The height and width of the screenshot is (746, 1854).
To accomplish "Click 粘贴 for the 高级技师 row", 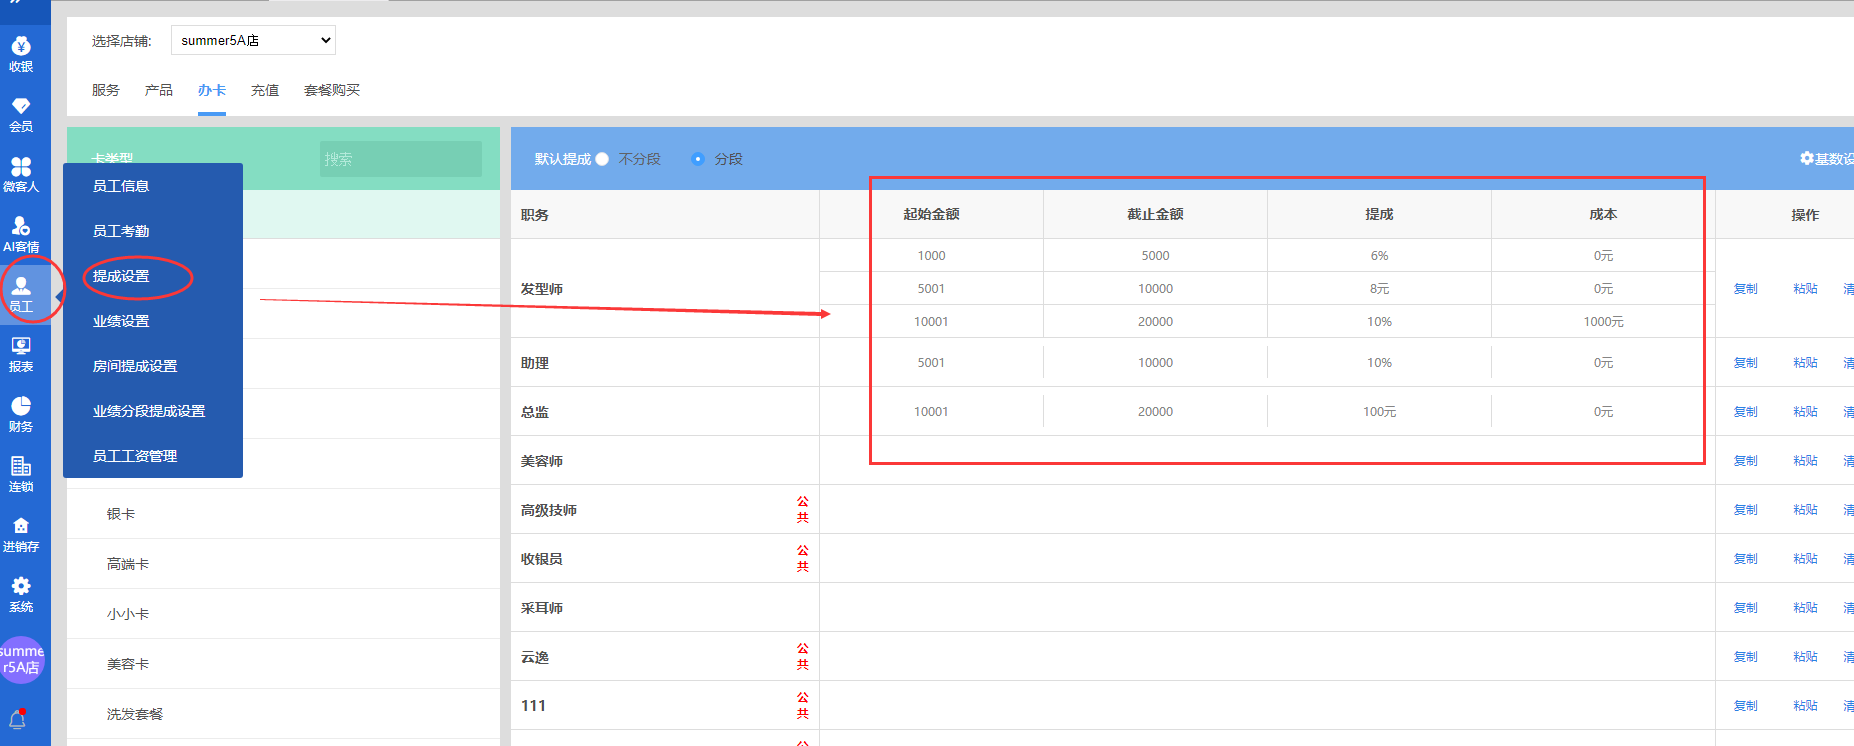I will tap(1805, 510).
